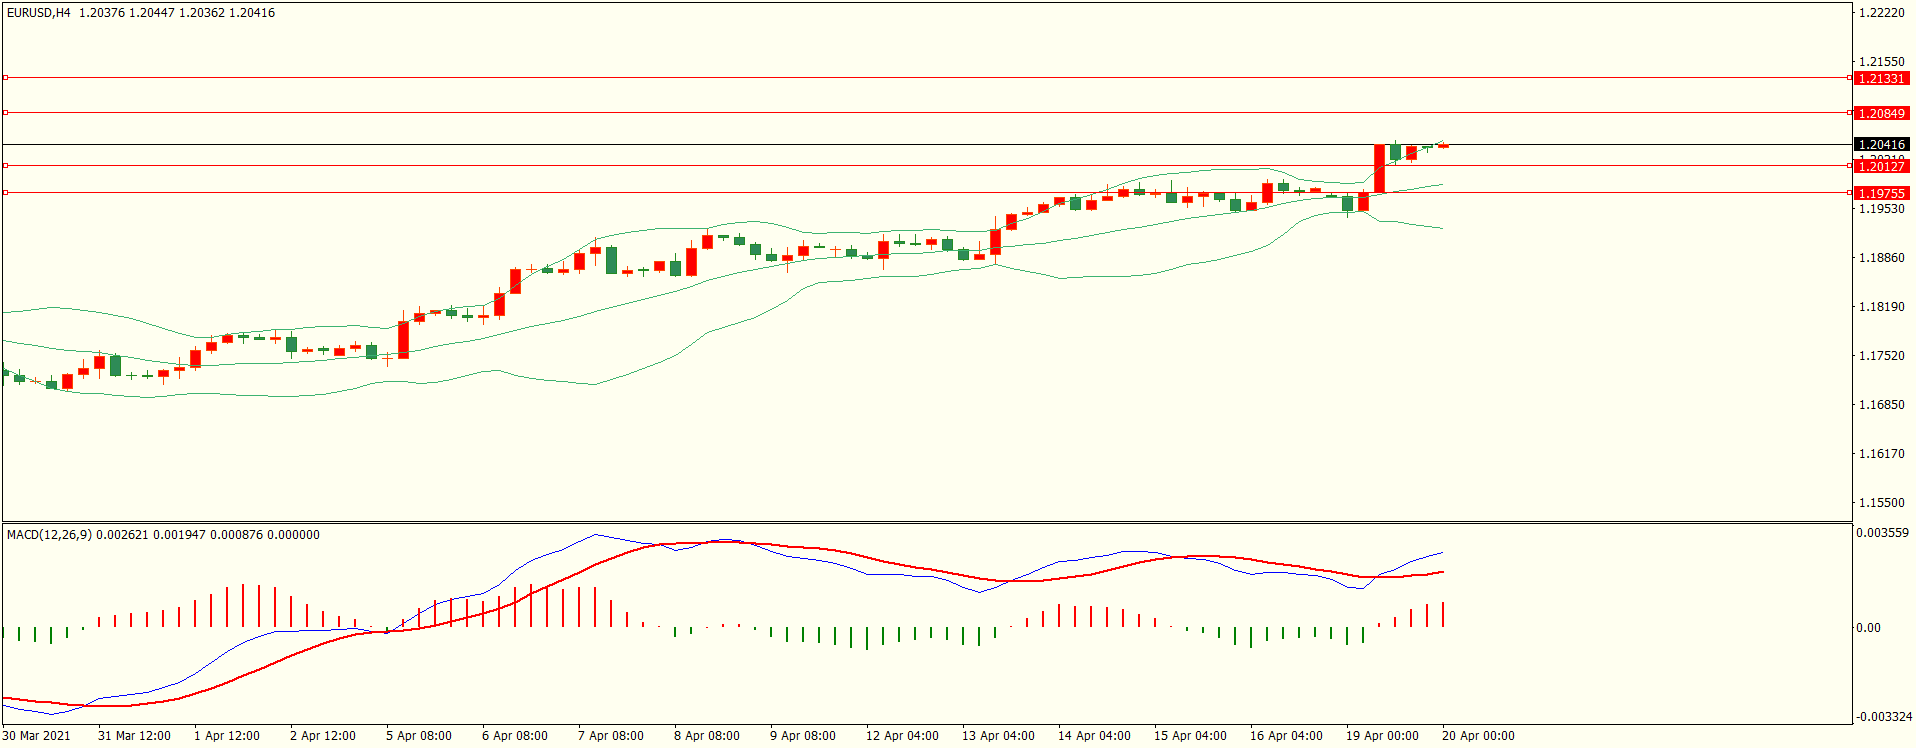
Task: Click the 30 Mar 2021 date label
Action: coord(37,736)
